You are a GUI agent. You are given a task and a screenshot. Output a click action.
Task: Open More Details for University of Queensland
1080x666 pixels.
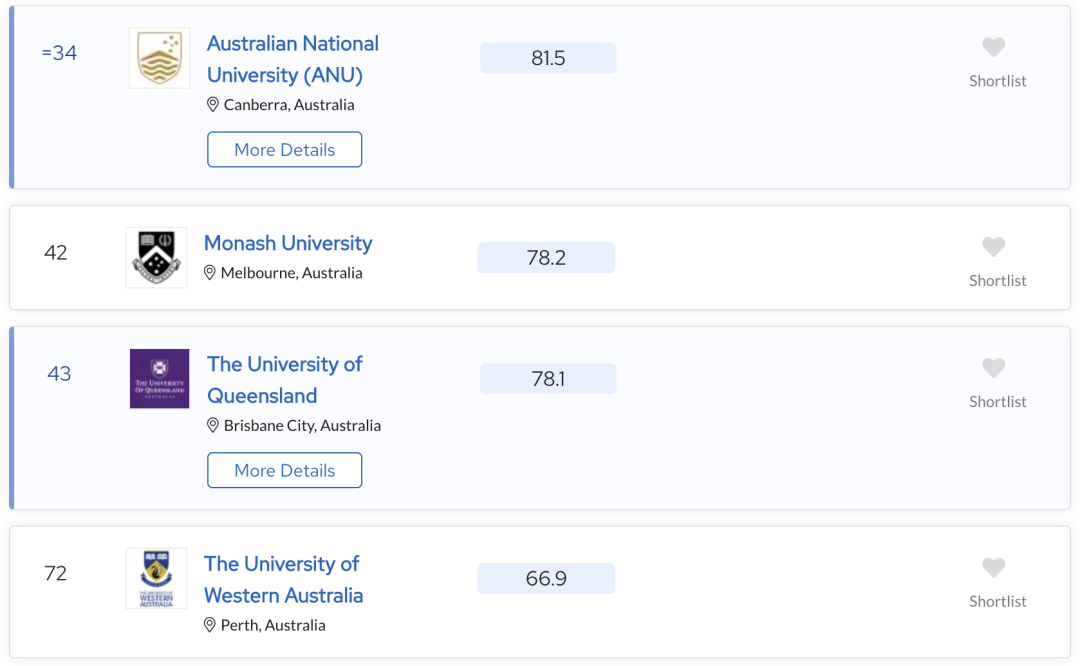click(x=285, y=470)
